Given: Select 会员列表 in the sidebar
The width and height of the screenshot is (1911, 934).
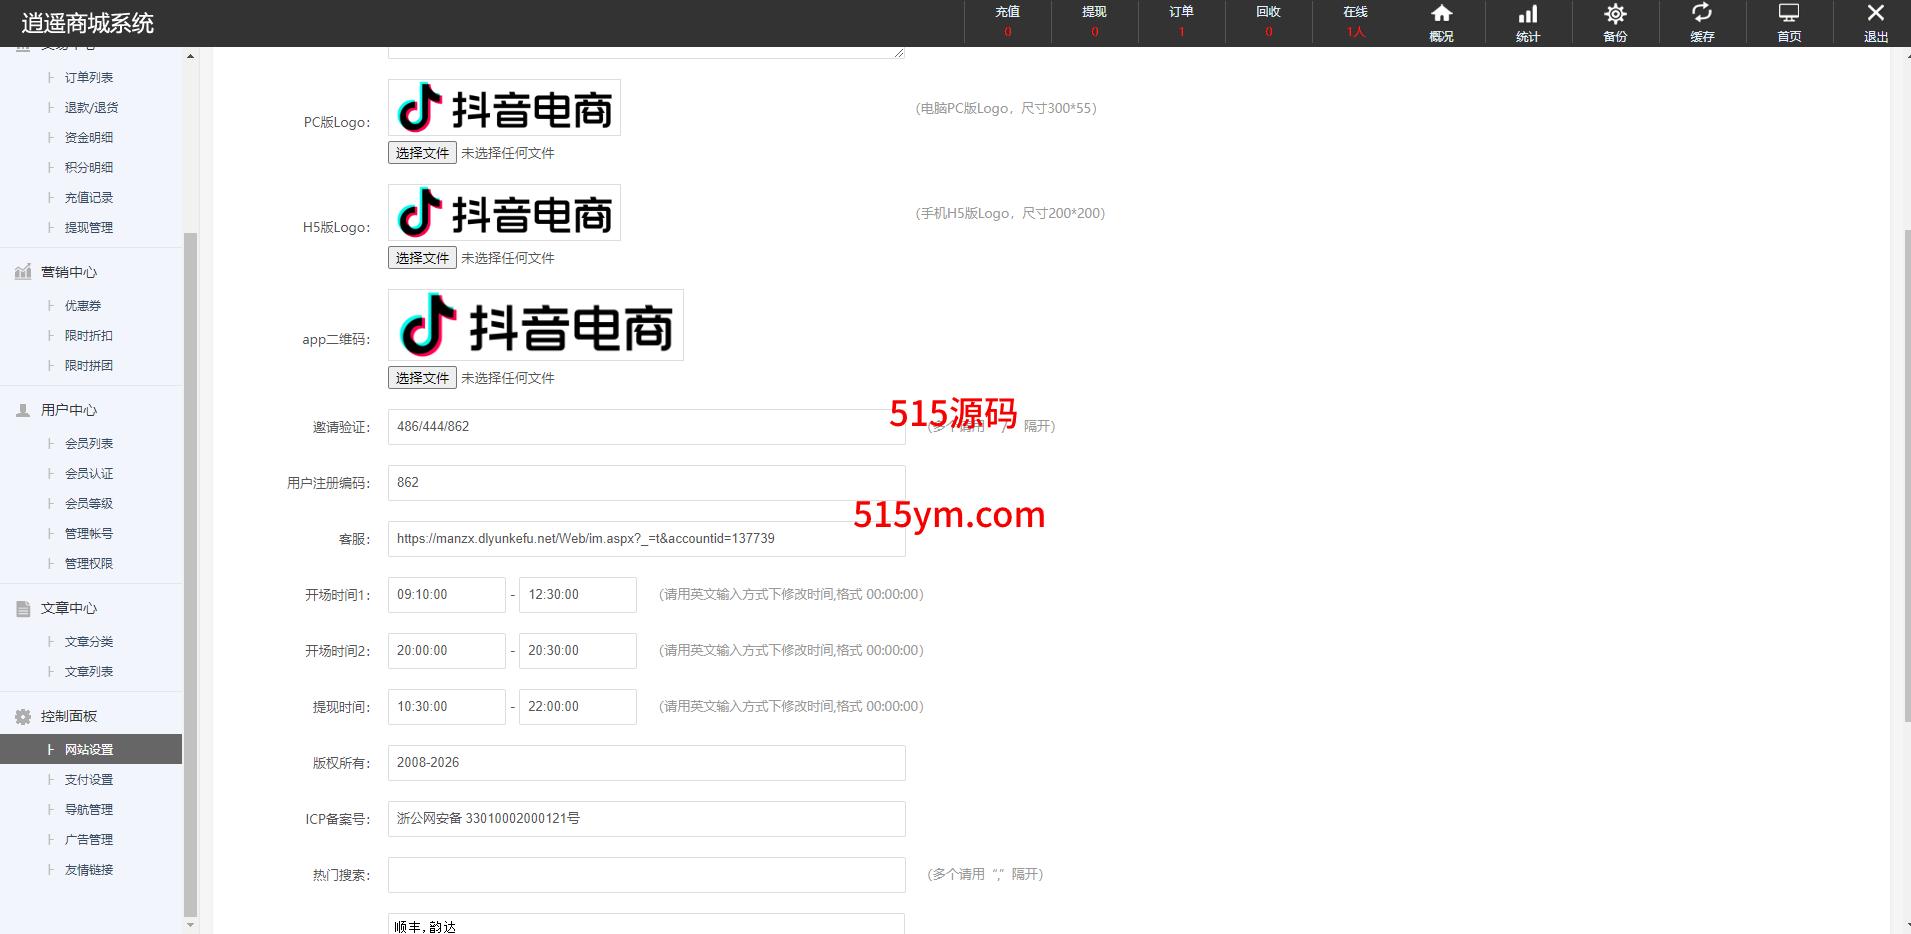Looking at the screenshot, I should click(89, 444).
